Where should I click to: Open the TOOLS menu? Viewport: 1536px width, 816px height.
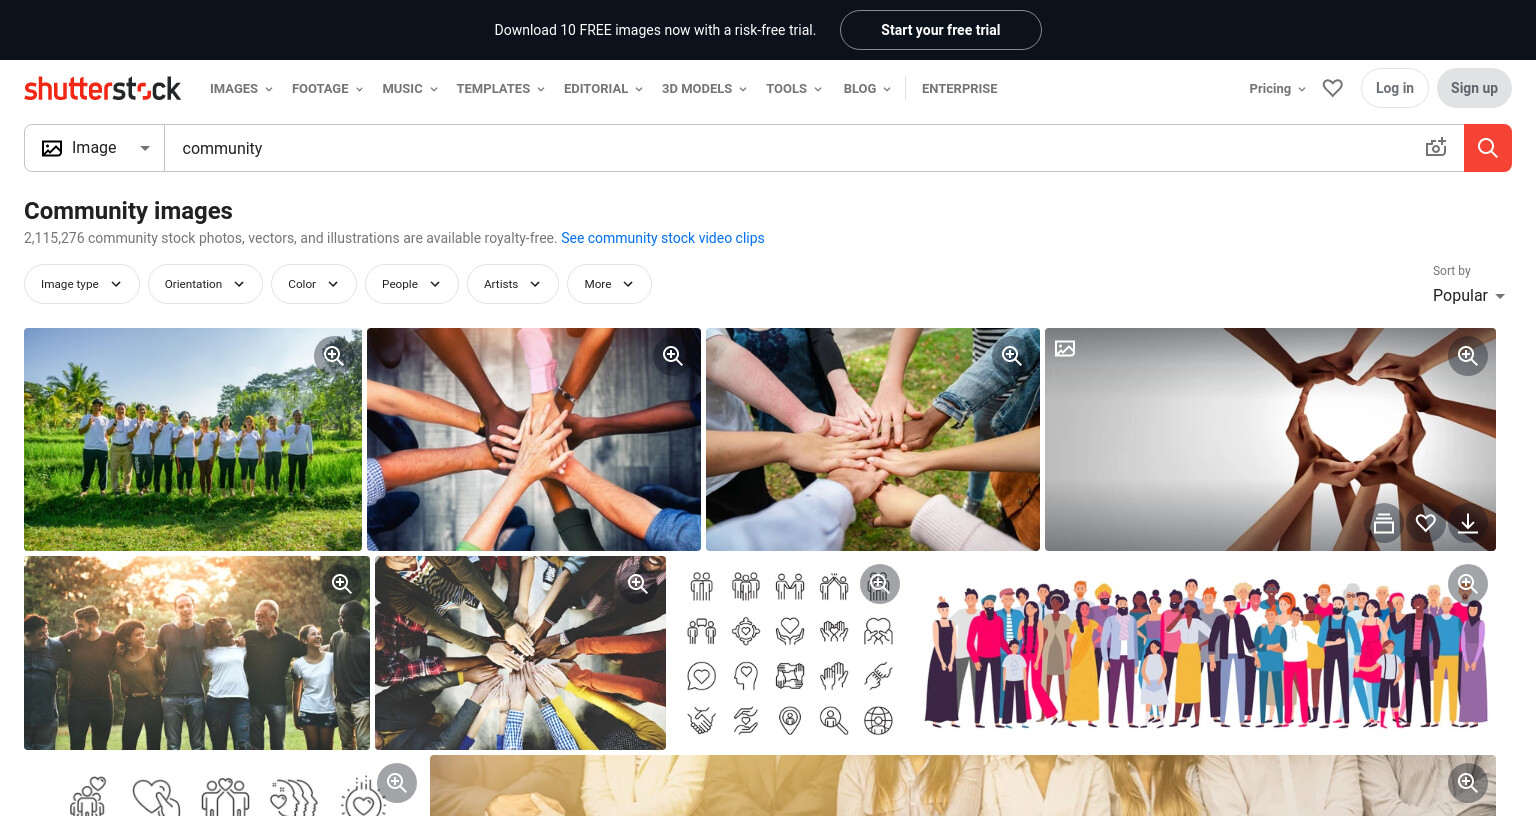pos(794,89)
